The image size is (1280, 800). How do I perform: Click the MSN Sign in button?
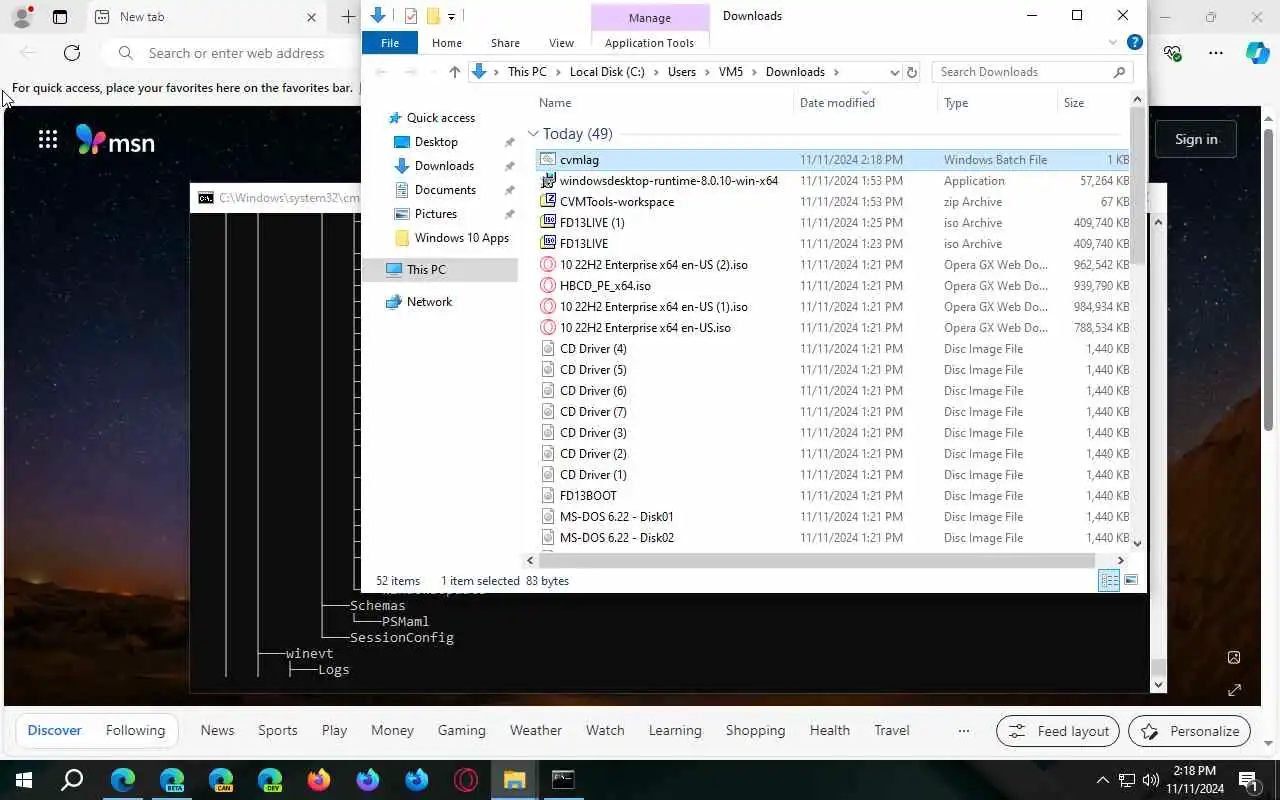(1196, 139)
